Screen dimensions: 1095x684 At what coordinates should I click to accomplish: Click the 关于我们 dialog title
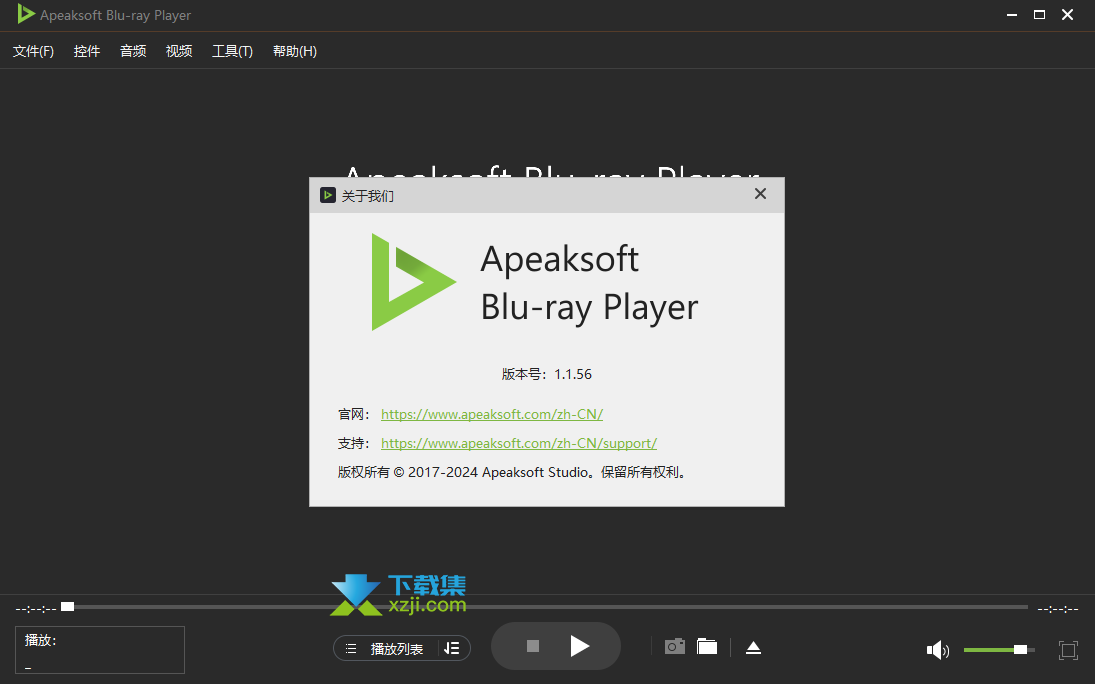[x=367, y=196]
